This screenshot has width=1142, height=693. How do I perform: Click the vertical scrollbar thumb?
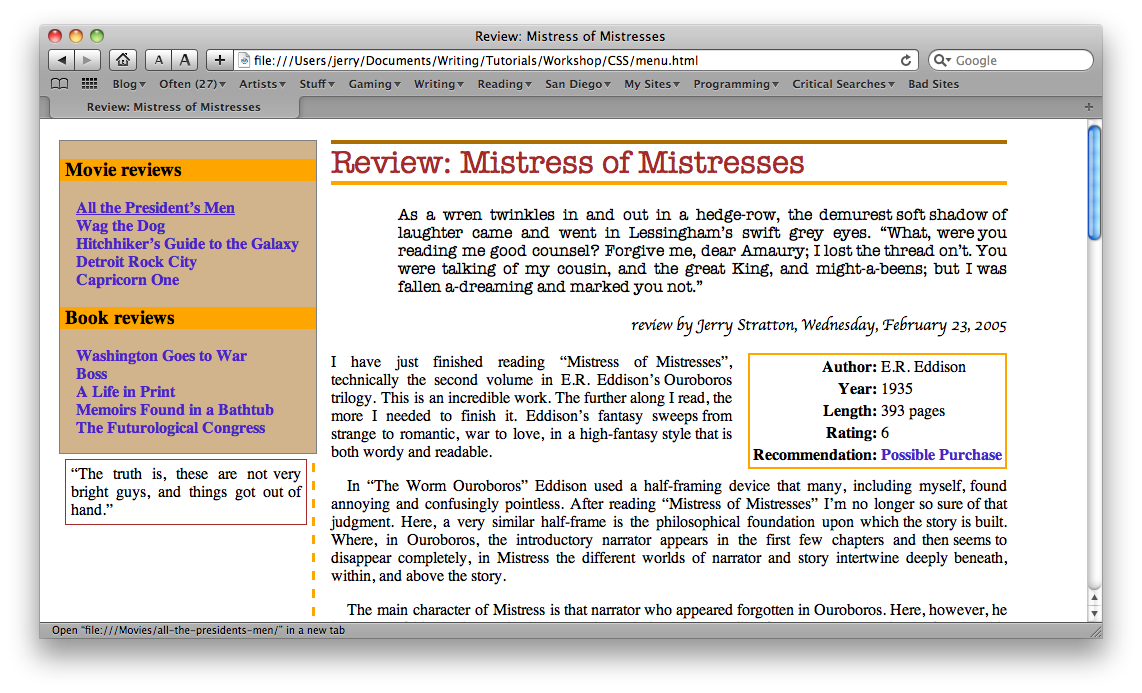1094,182
